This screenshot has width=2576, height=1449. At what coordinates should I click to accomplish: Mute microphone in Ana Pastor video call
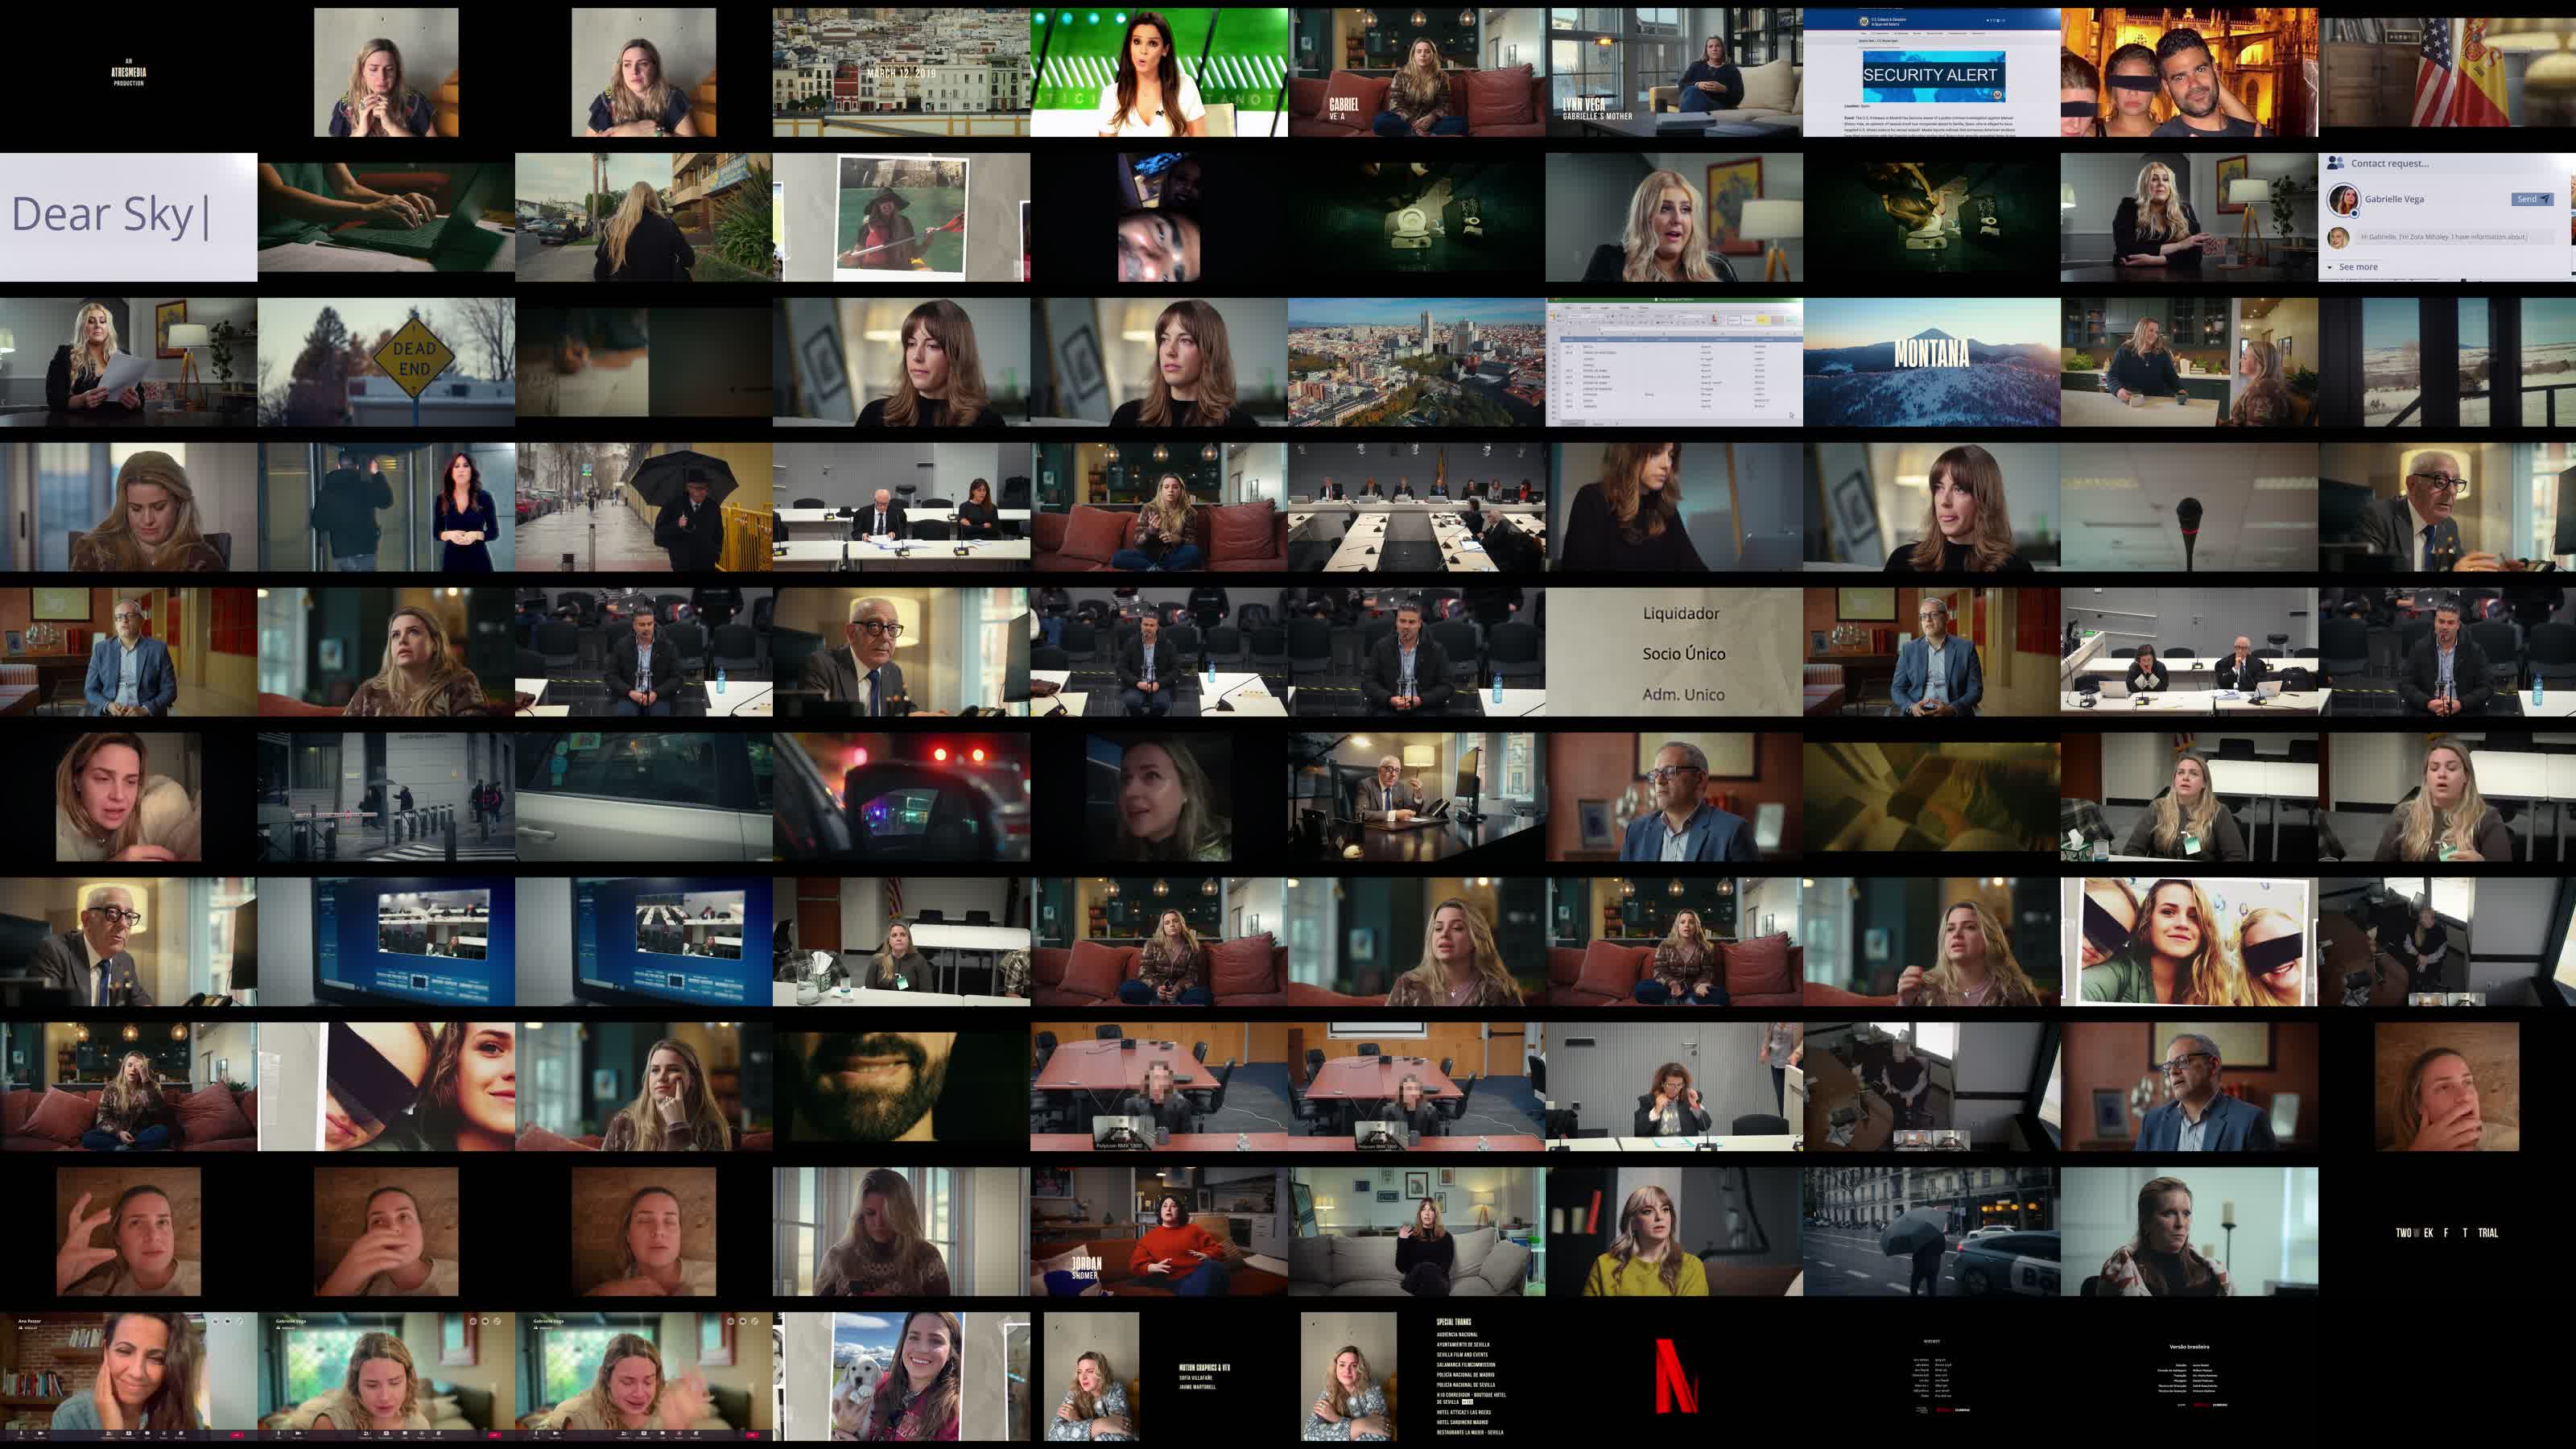21,1434
